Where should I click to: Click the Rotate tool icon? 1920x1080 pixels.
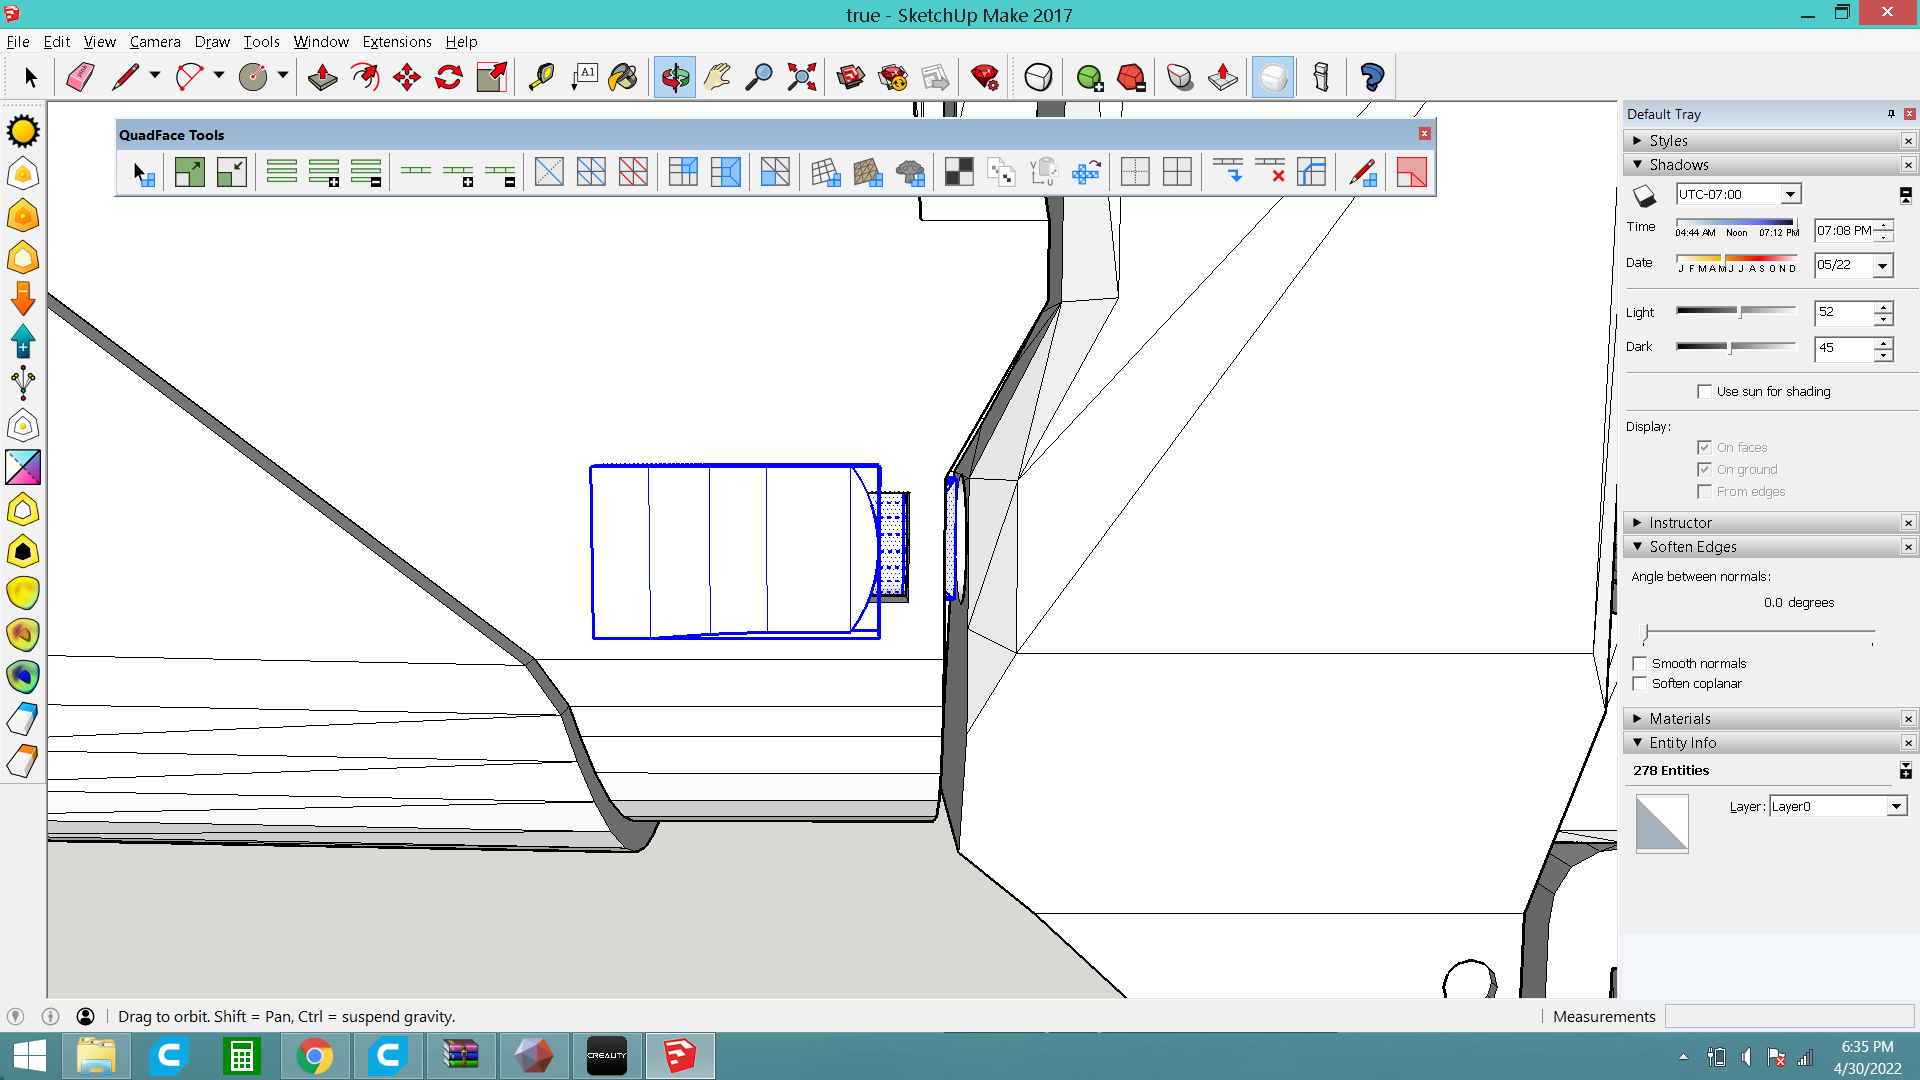[x=449, y=77]
